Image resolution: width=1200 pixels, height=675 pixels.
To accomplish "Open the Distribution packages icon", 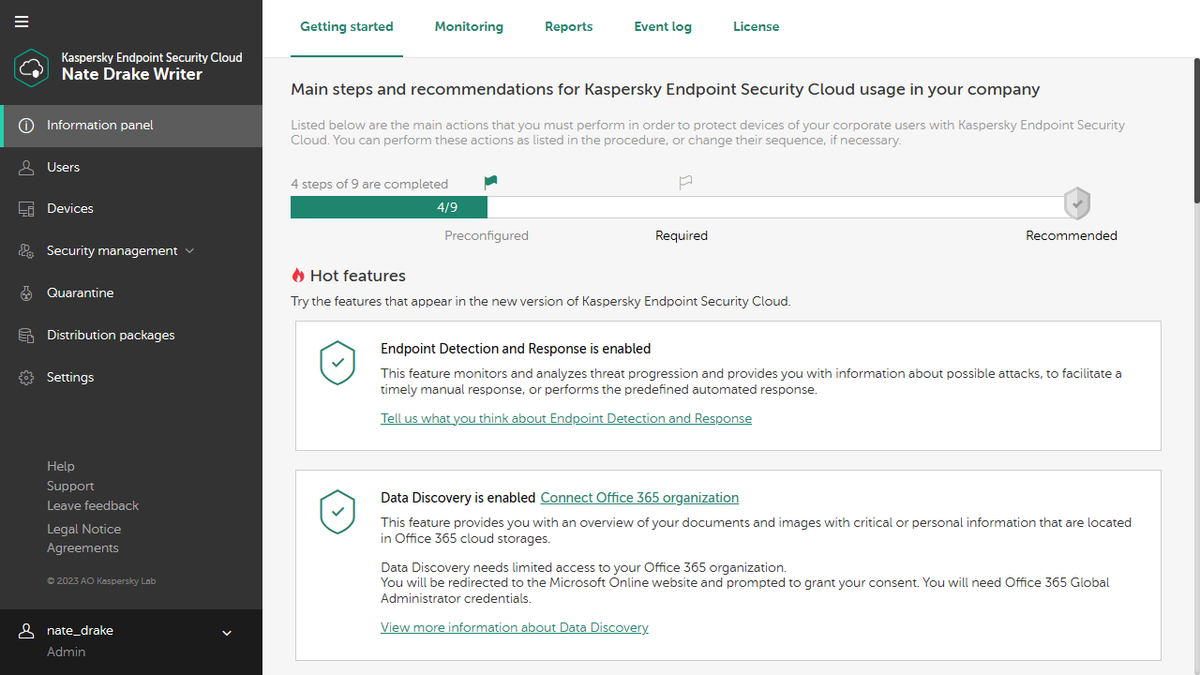I will click(x=27, y=334).
